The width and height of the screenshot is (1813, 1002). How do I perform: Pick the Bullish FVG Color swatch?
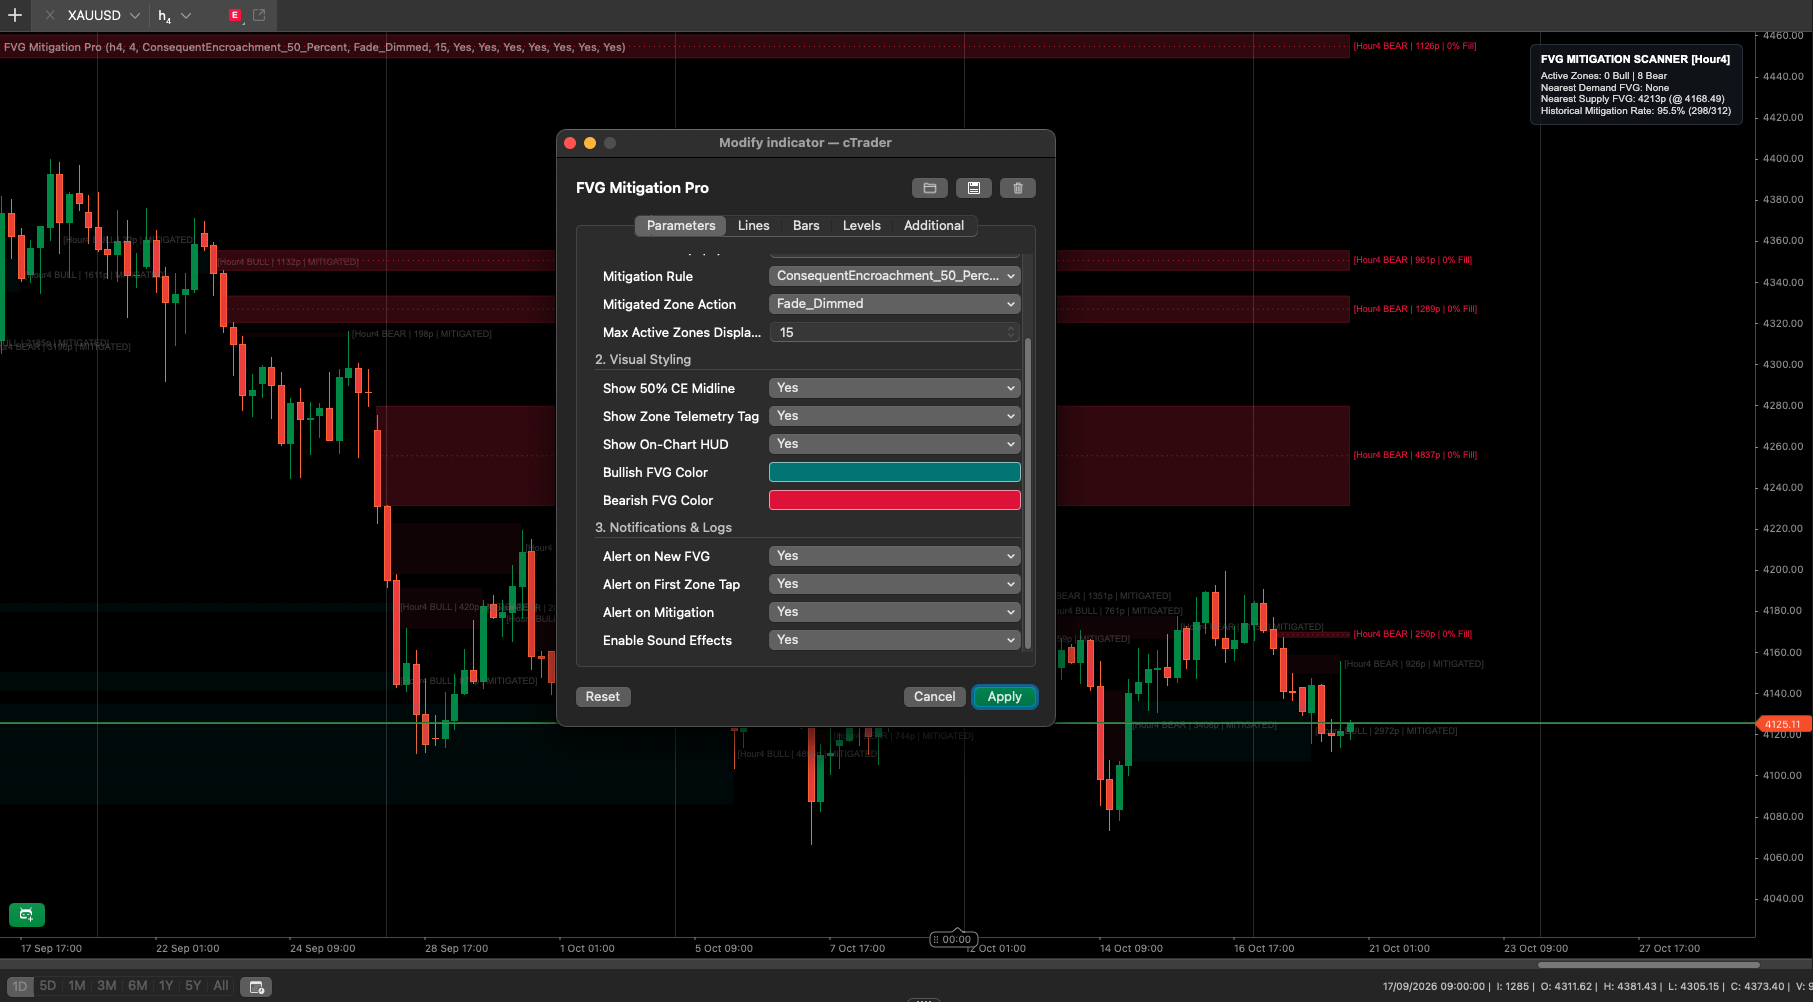click(x=894, y=472)
